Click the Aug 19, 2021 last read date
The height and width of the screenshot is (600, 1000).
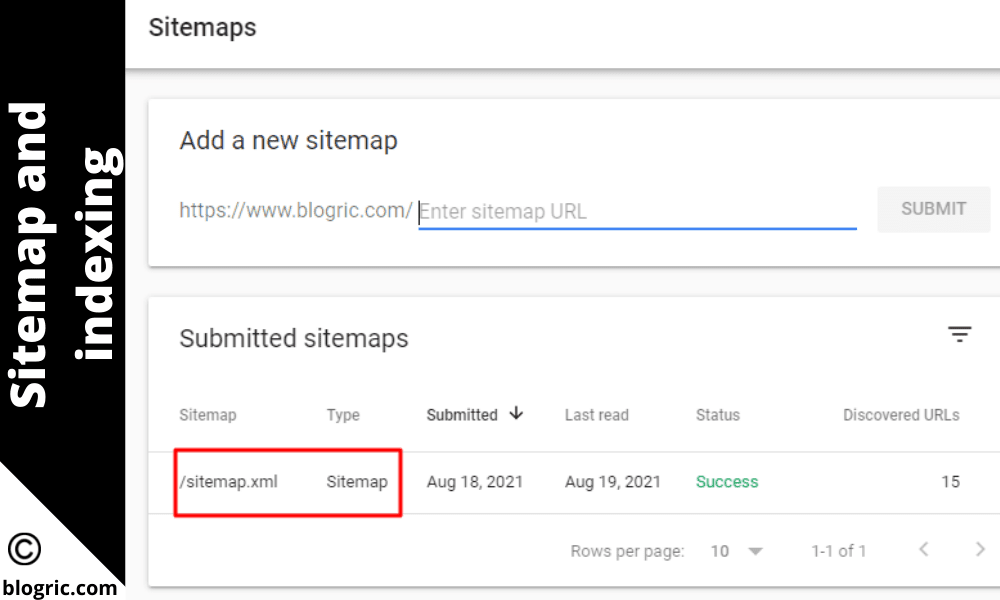pyautogui.click(x=613, y=481)
